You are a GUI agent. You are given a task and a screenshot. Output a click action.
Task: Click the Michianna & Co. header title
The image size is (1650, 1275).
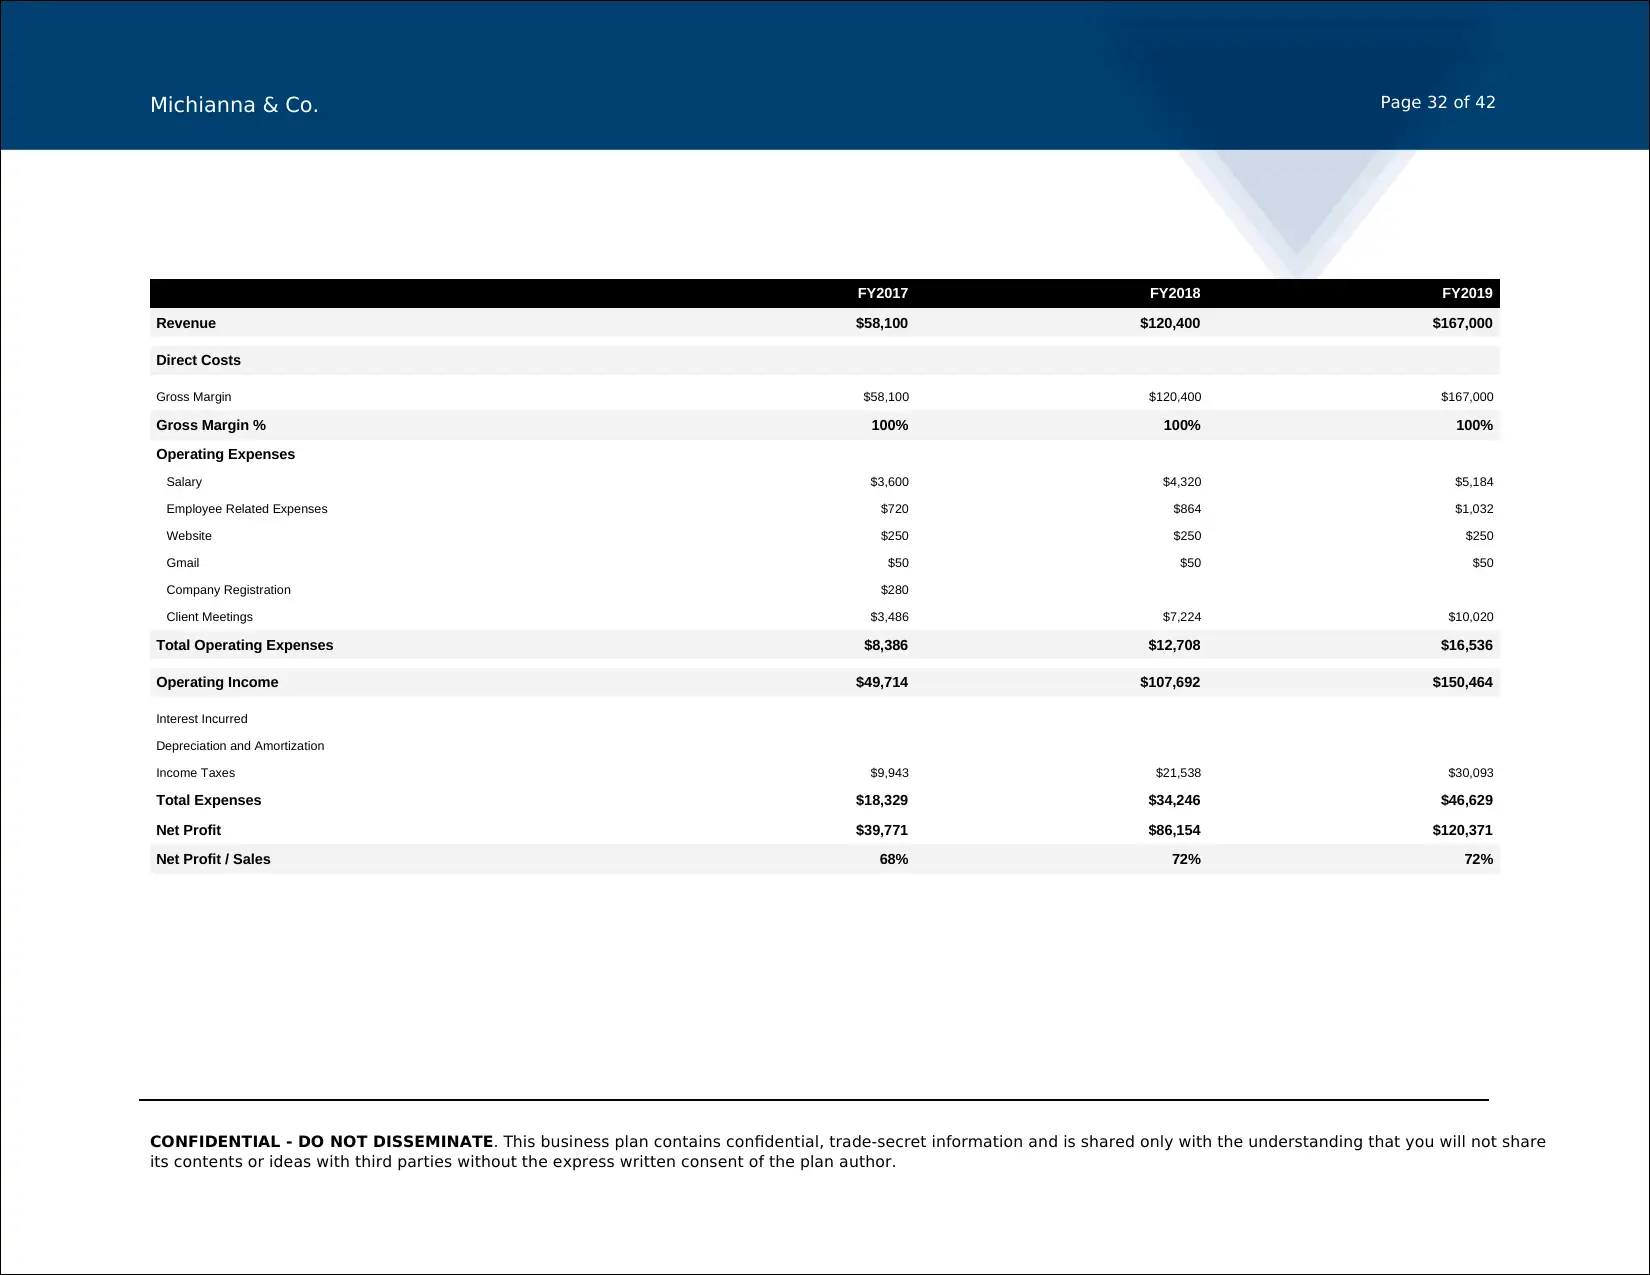[234, 105]
